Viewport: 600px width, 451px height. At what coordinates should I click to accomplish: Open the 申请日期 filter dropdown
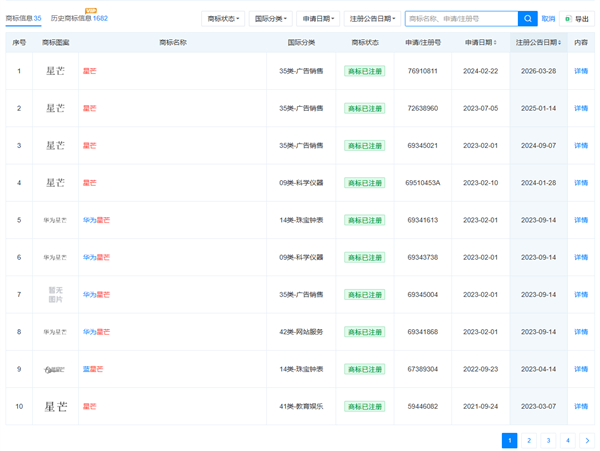pyautogui.click(x=318, y=19)
